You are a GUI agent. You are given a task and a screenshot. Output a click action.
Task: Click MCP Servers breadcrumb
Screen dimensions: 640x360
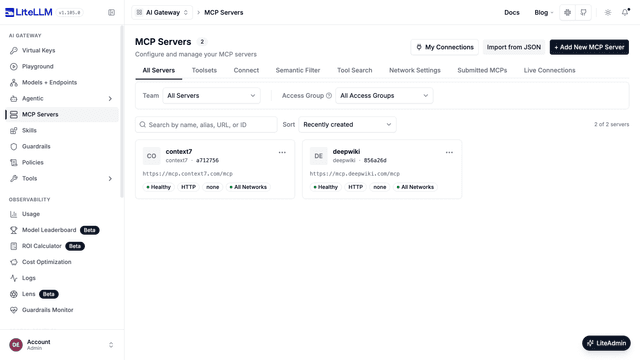(224, 13)
